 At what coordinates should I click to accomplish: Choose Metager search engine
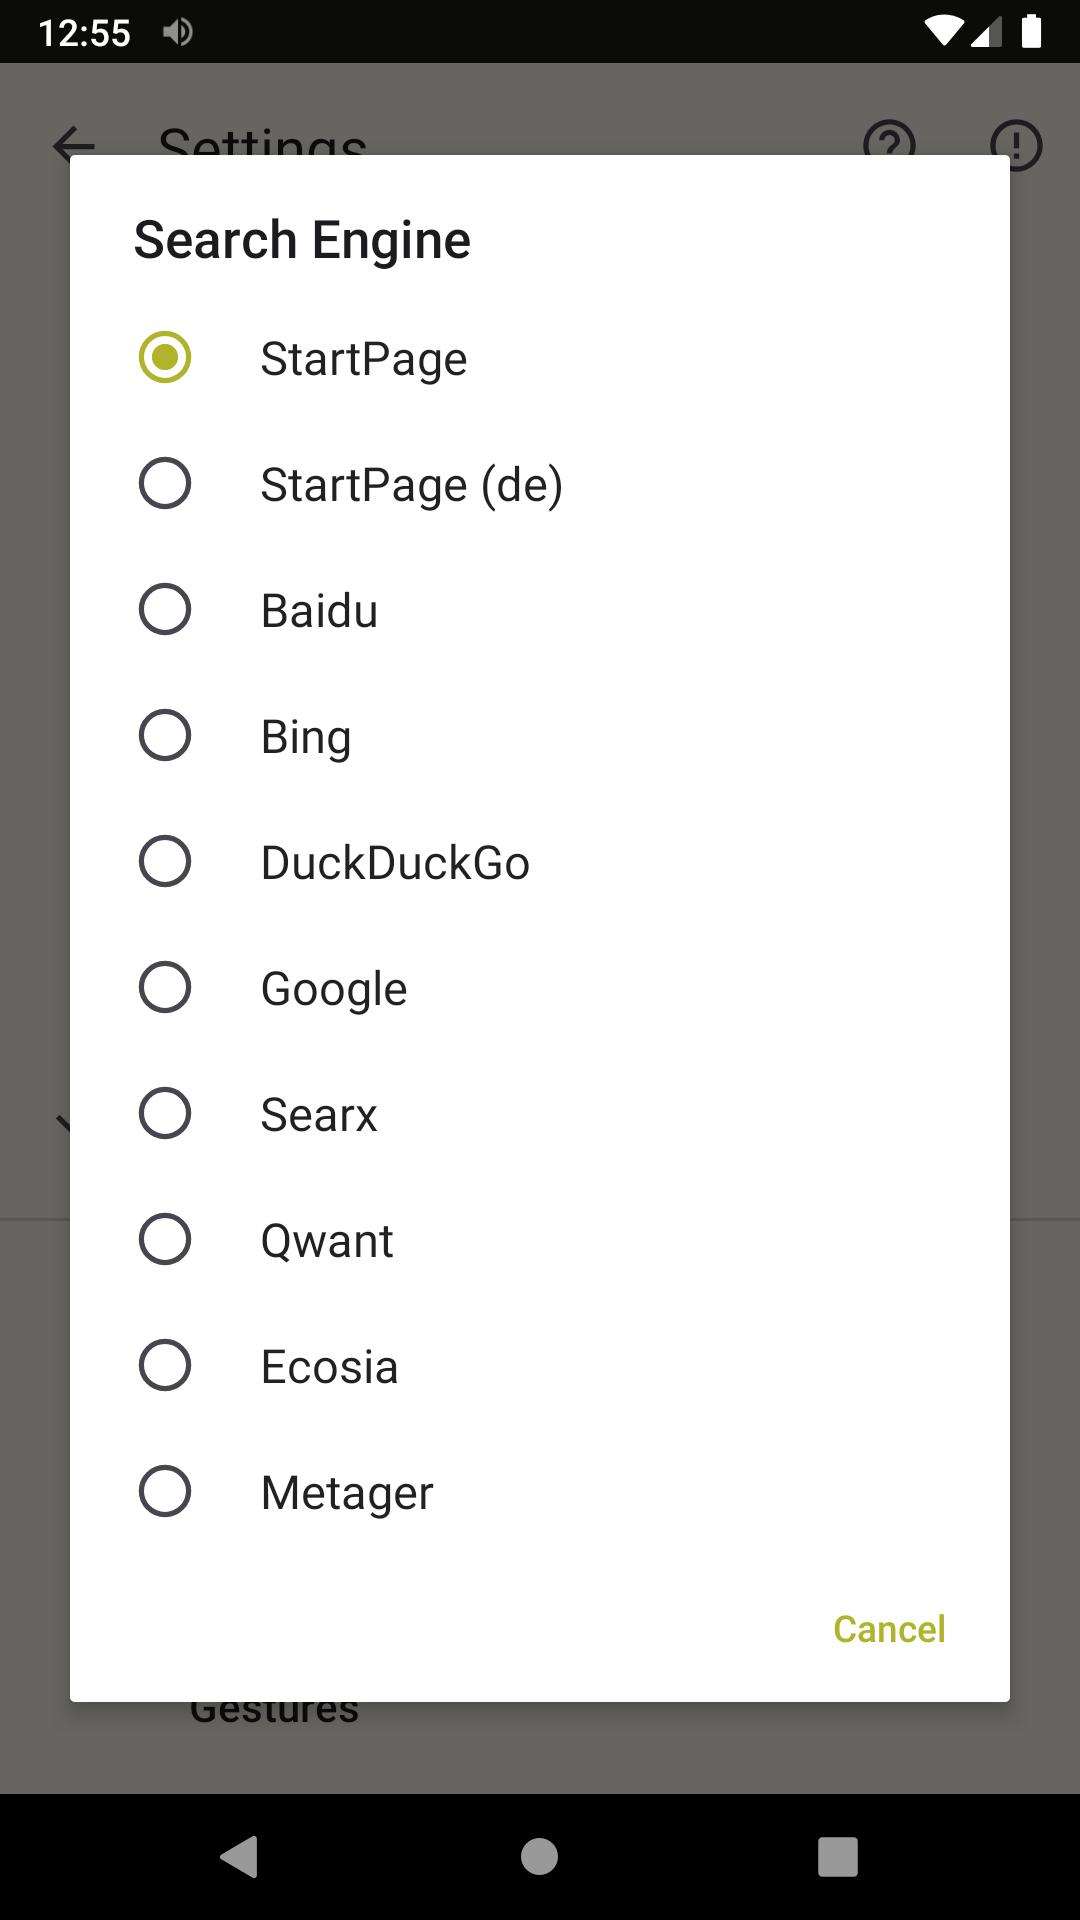coord(165,1492)
